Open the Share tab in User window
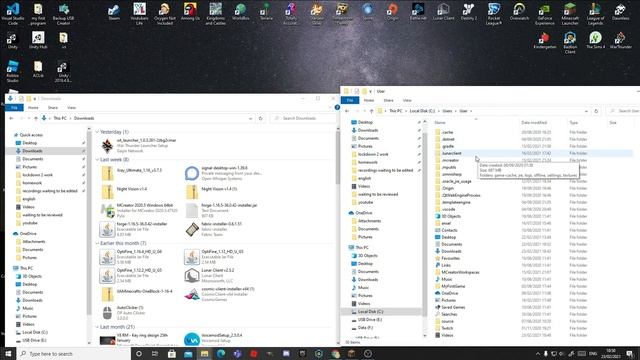 [388, 100]
